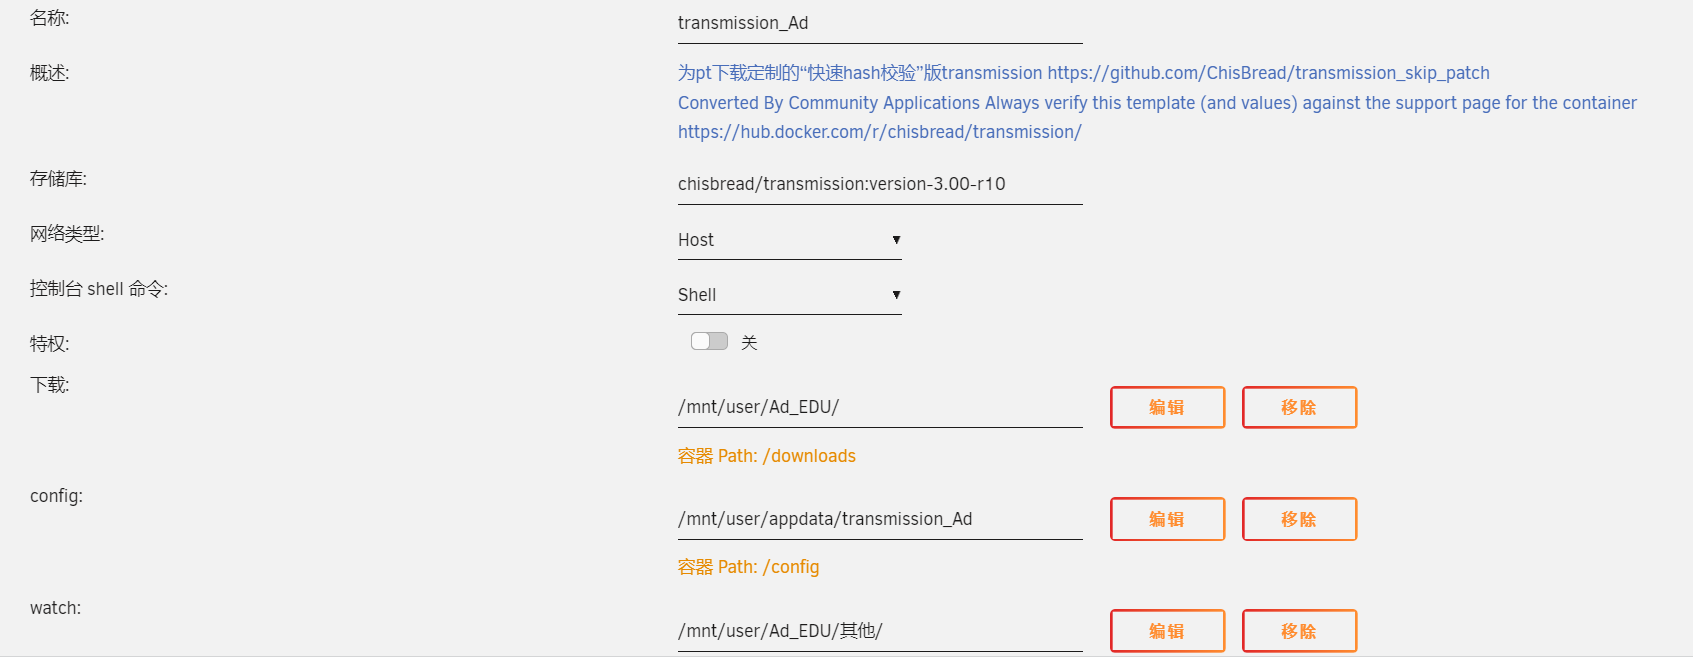Click 编辑 for the watch folder path
Screen dimensions: 1693x657
(x=1166, y=630)
